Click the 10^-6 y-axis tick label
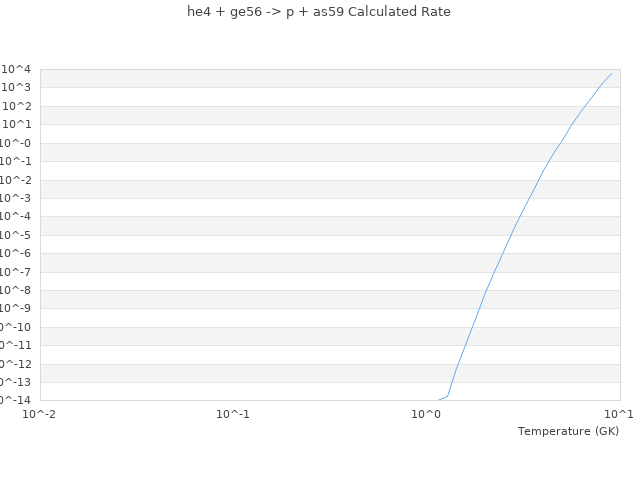This screenshot has width=640, height=480. pos(17,253)
